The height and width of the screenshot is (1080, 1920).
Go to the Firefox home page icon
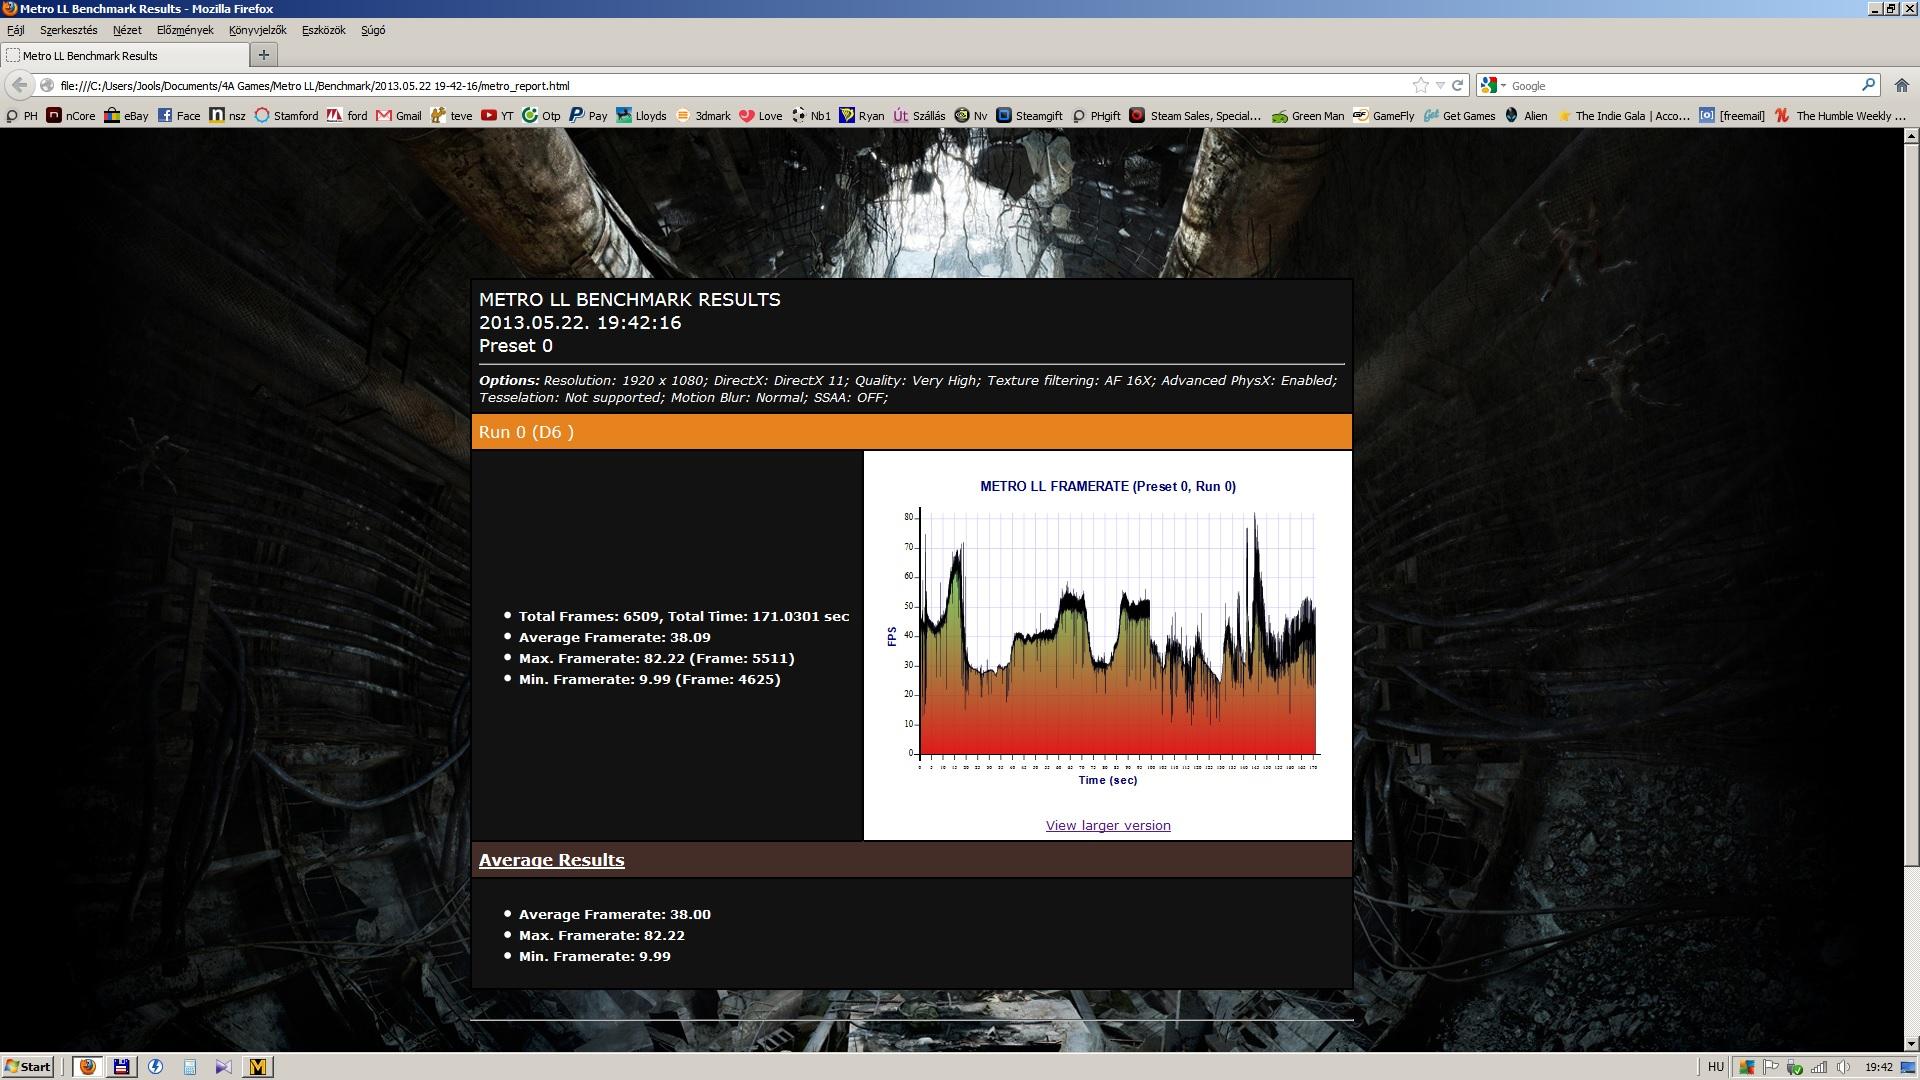(1901, 85)
